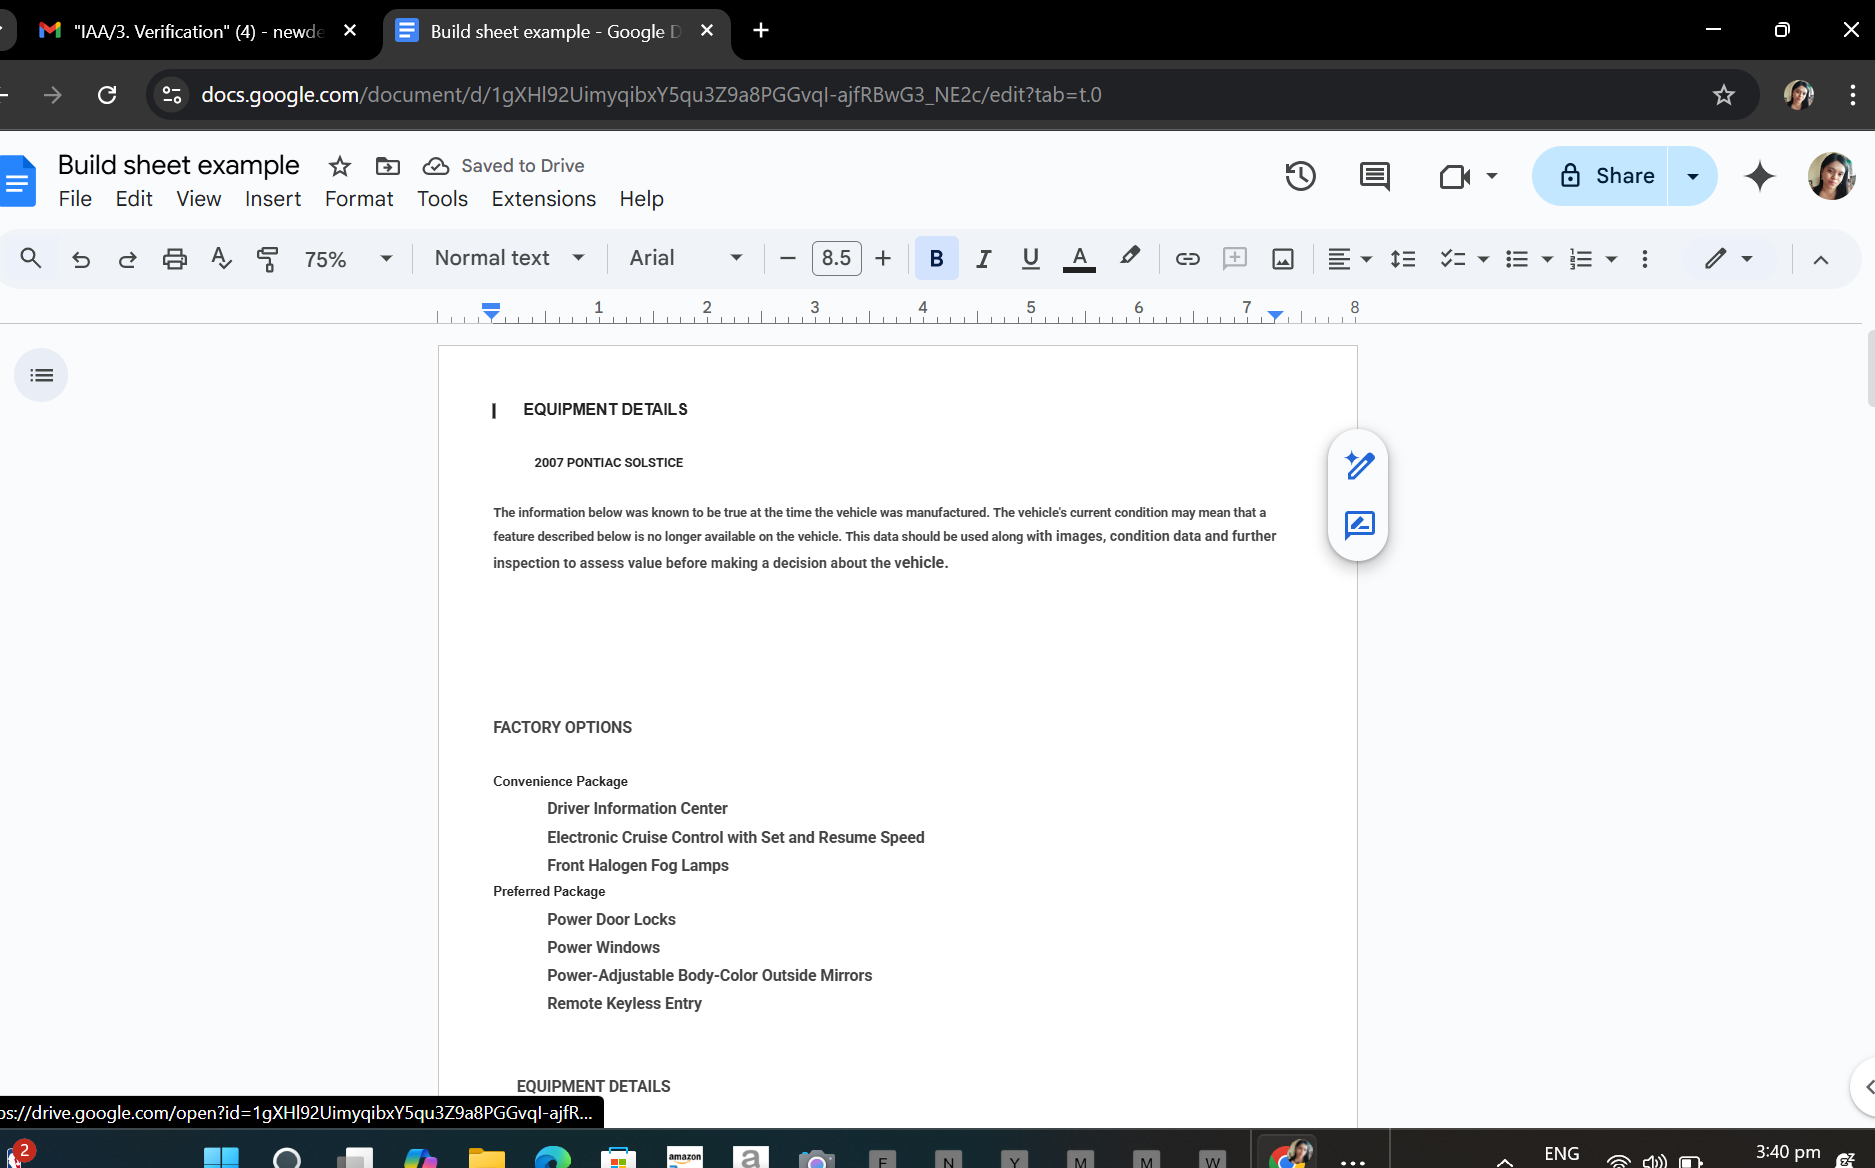Open the Gemini assistant

[x=1760, y=176]
